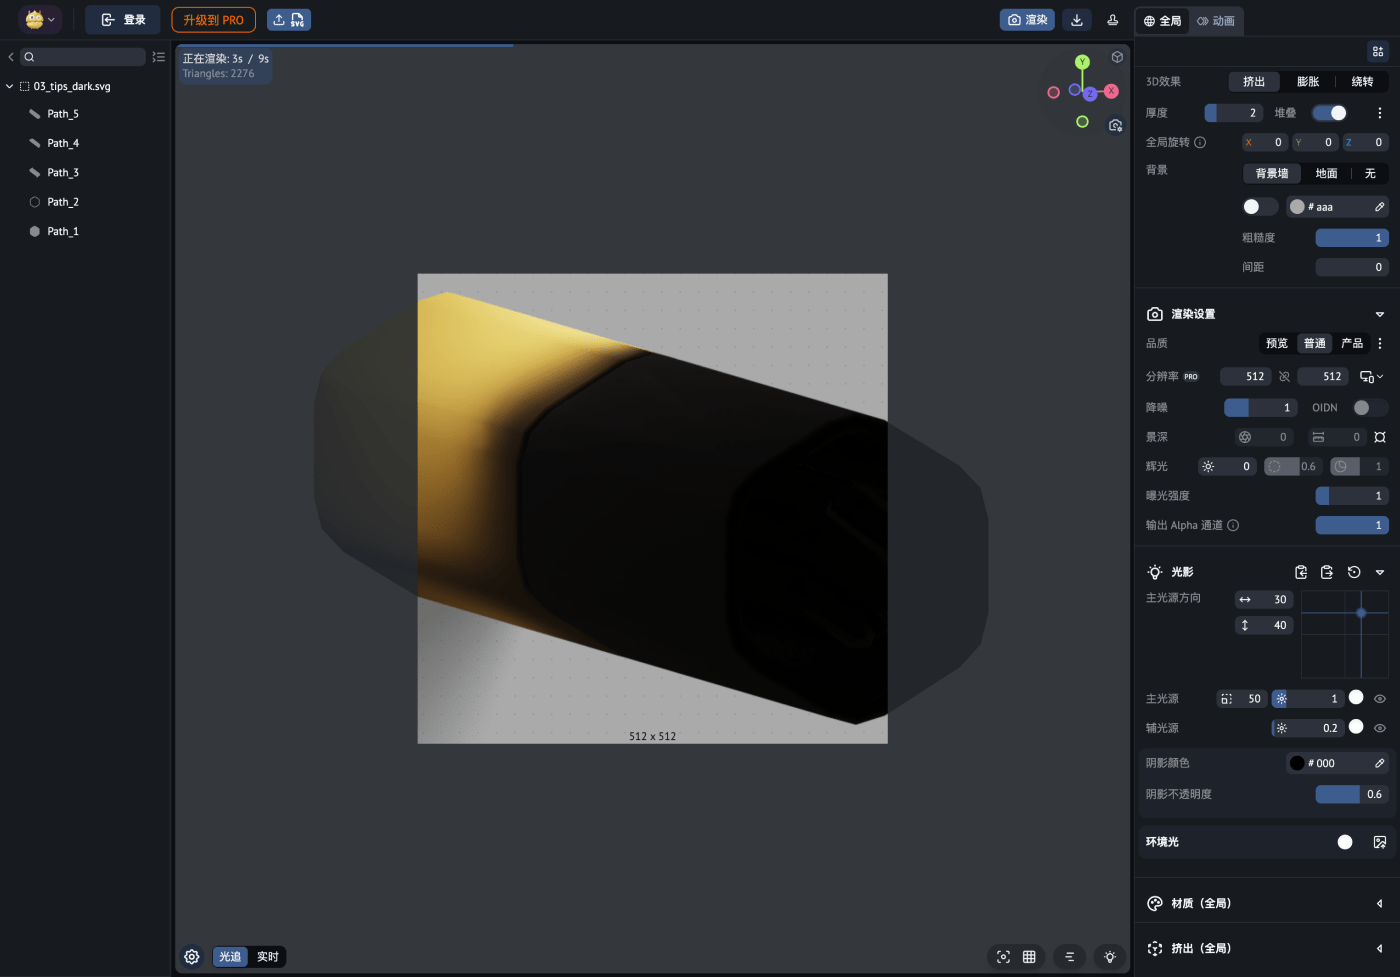Image resolution: width=1400 pixels, height=977 pixels.
Task: Open viewport settings gear icon
Action: (192, 957)
